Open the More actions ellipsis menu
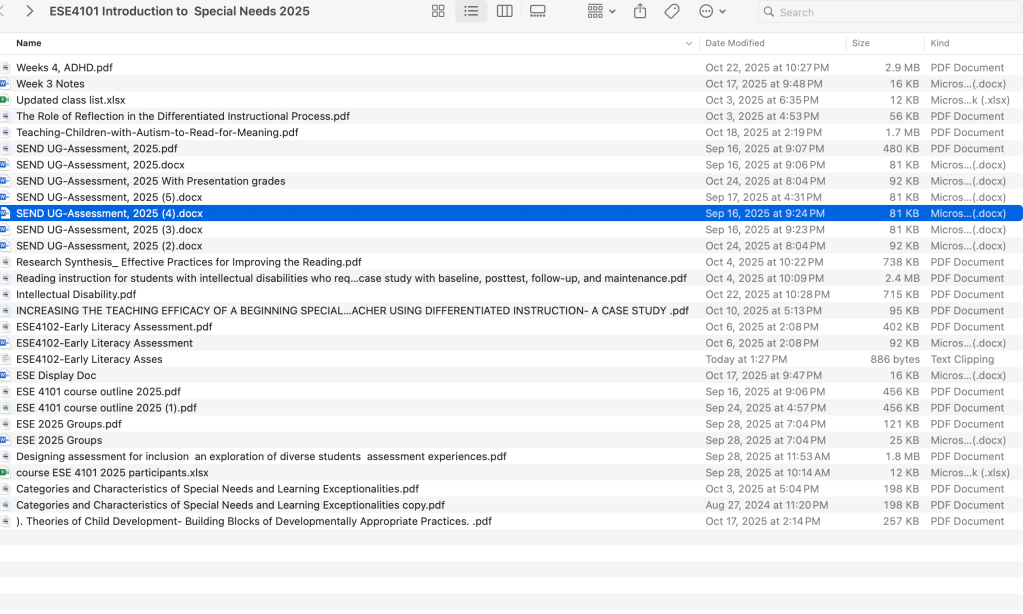This screenshot has height=614, width=1023. [712, 11]
